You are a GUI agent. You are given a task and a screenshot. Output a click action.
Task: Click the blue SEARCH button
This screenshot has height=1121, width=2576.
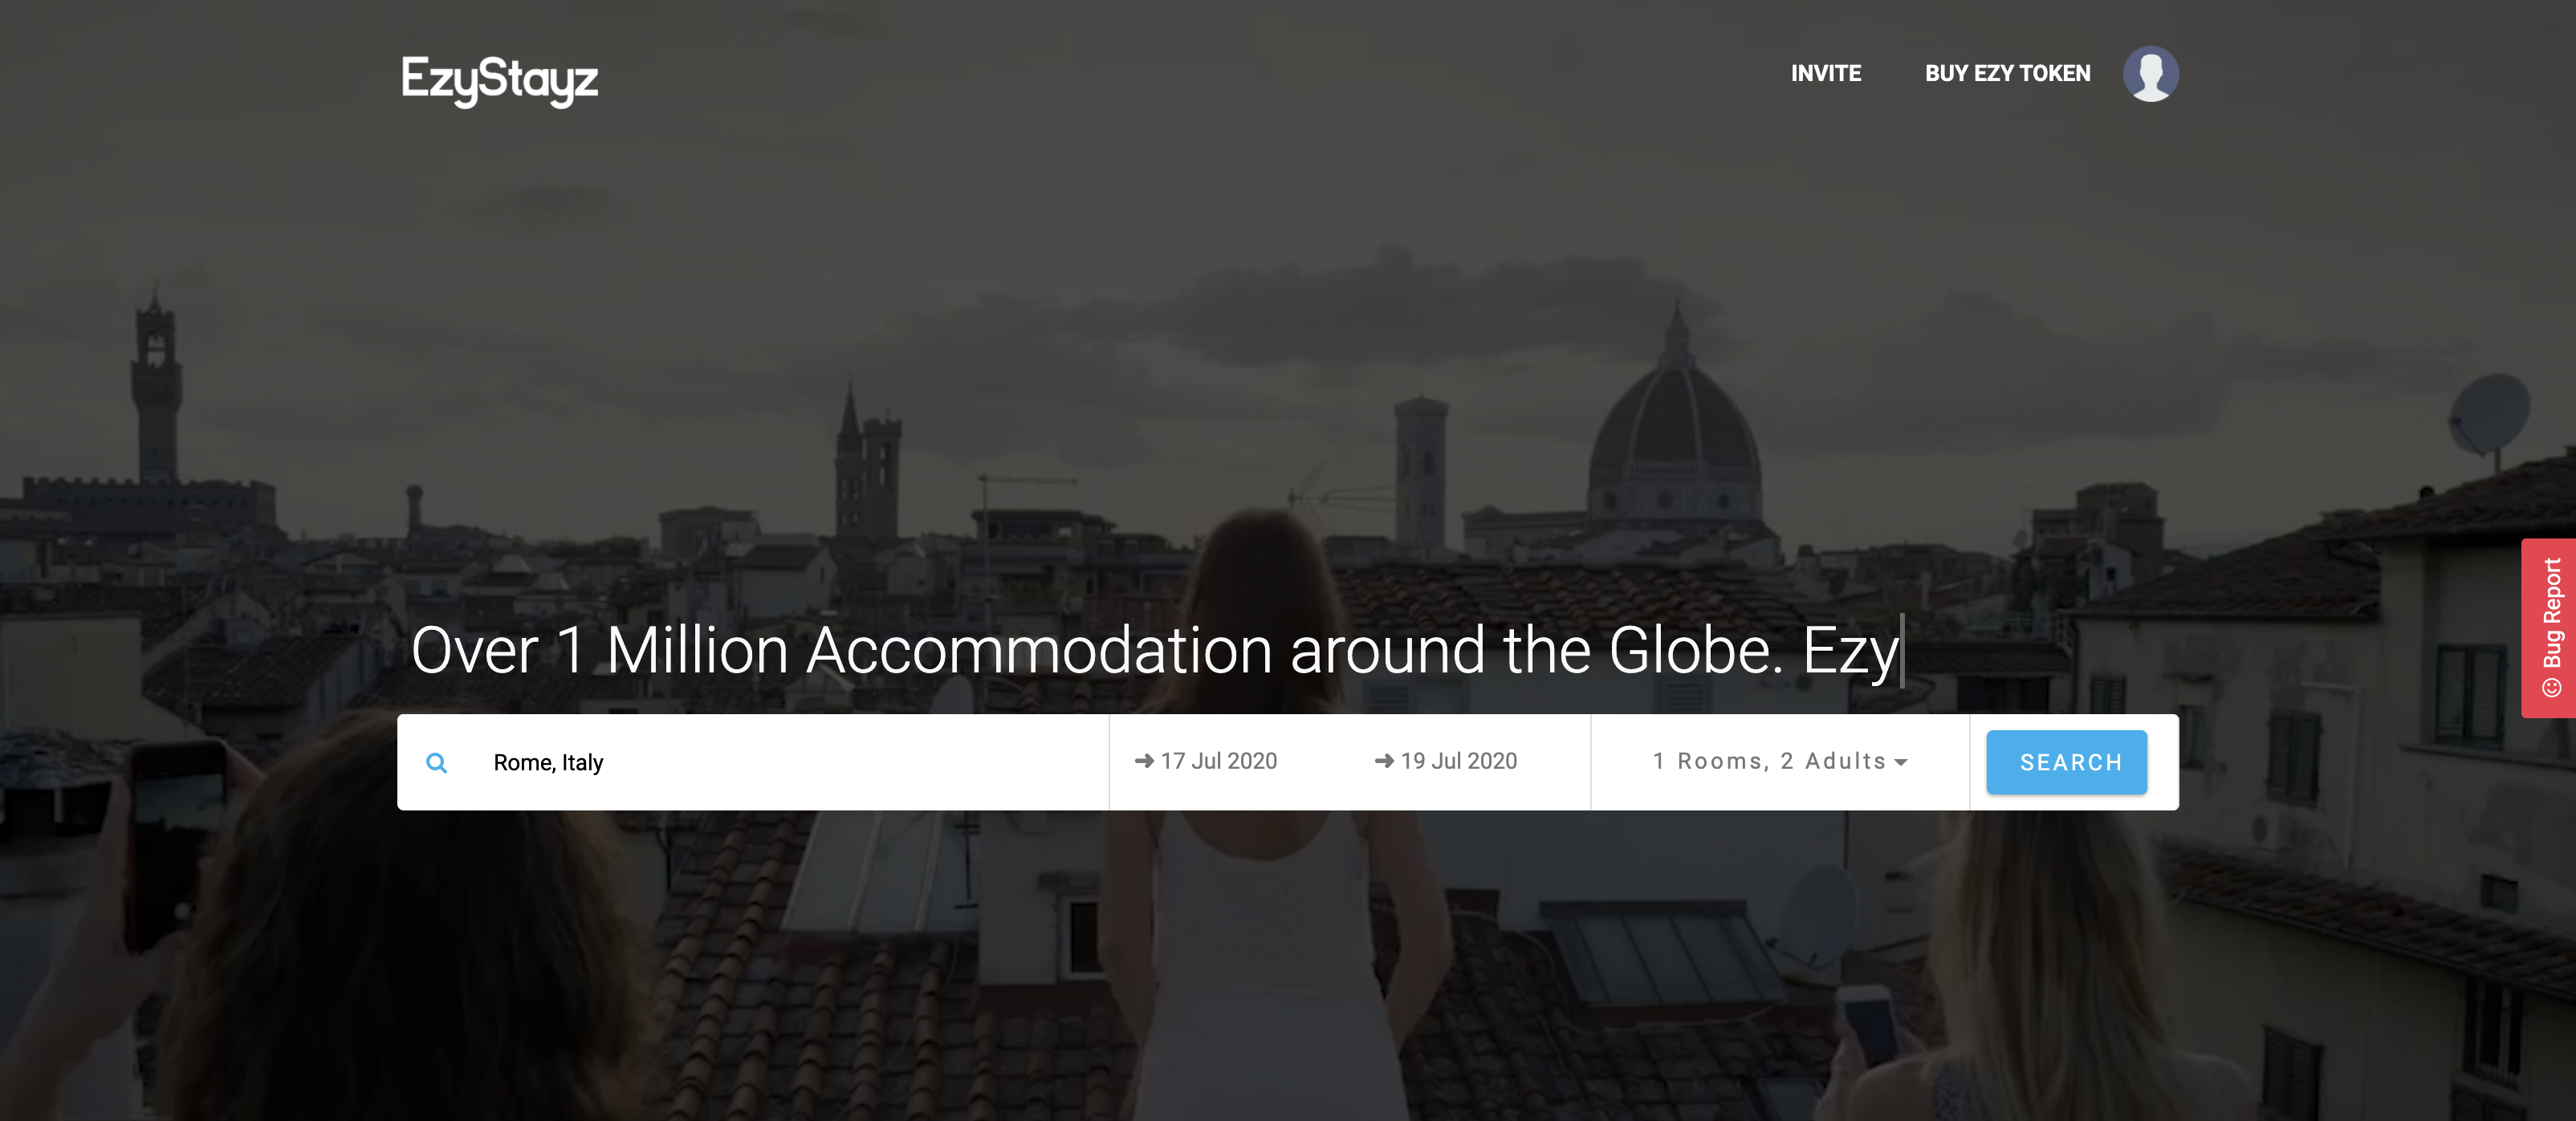coord(2066,762)
